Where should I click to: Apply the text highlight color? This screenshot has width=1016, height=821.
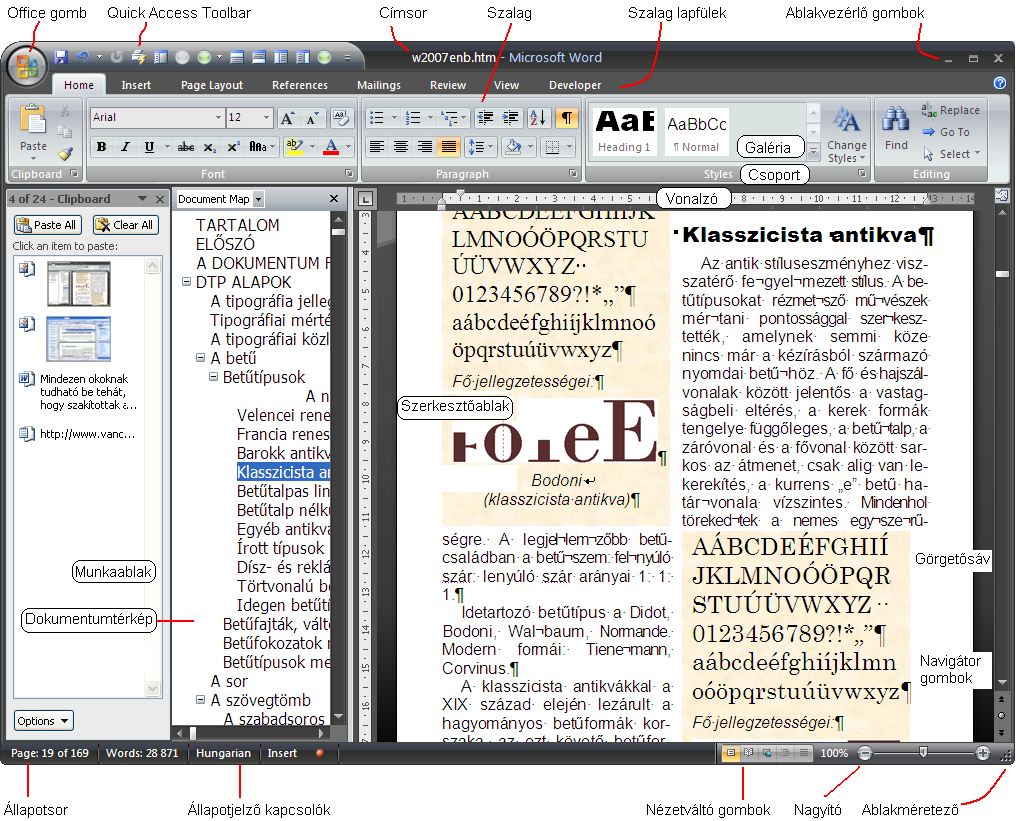pyautogui.click(x=294, y=147)
